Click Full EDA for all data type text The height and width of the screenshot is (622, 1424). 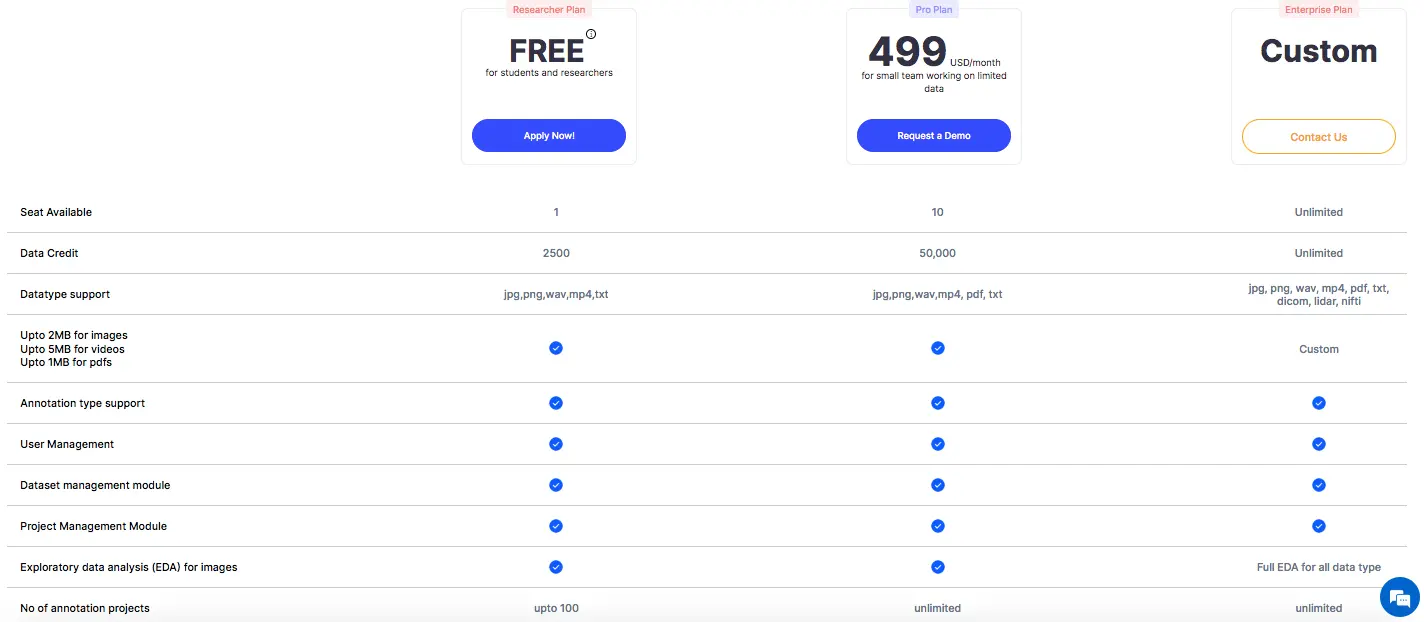[x=1319, y=567]
